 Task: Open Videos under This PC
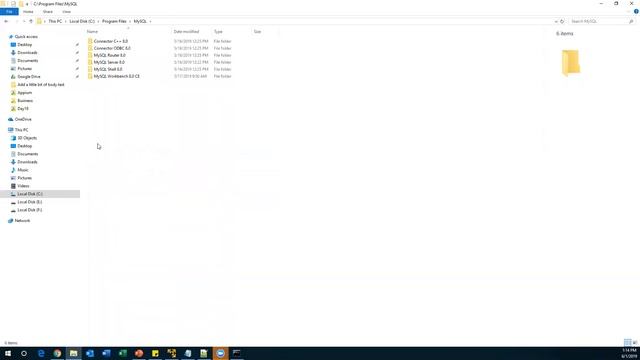pos(23,186)
